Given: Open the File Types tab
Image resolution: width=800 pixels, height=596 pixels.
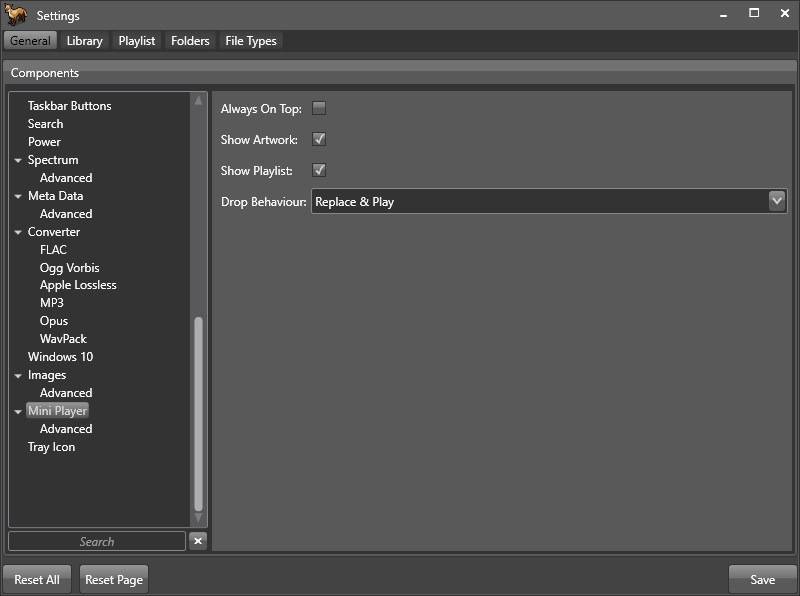Looking at the screenshot, I should pos(251,41).
